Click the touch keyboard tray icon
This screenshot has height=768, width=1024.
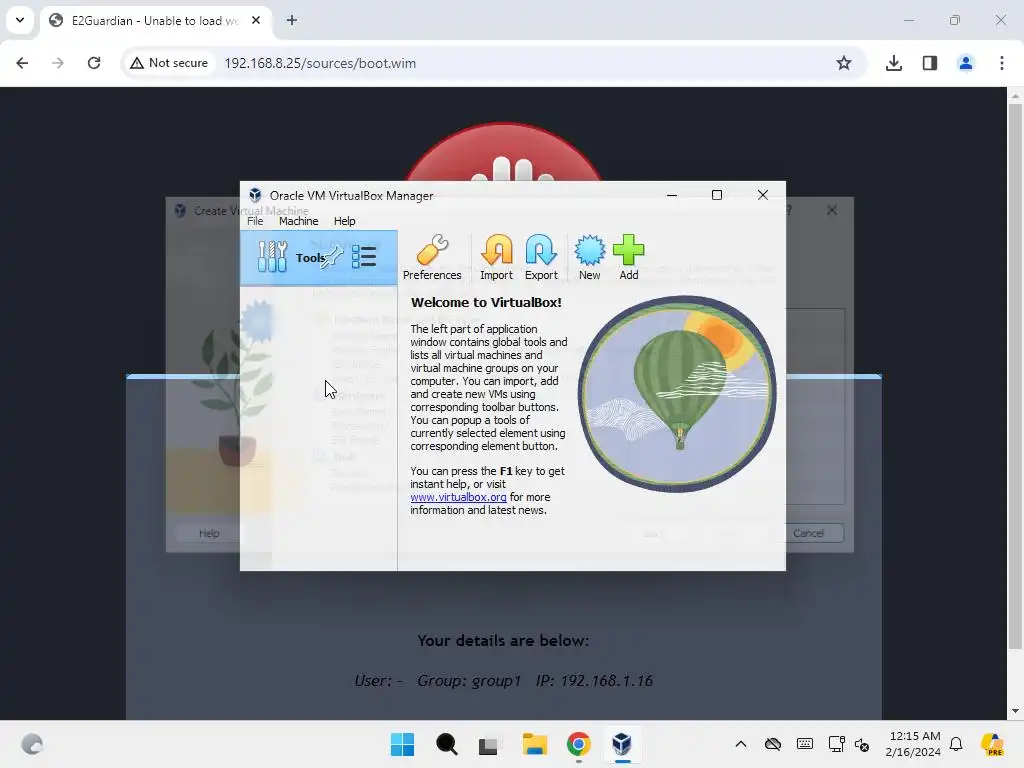[805, 744]
